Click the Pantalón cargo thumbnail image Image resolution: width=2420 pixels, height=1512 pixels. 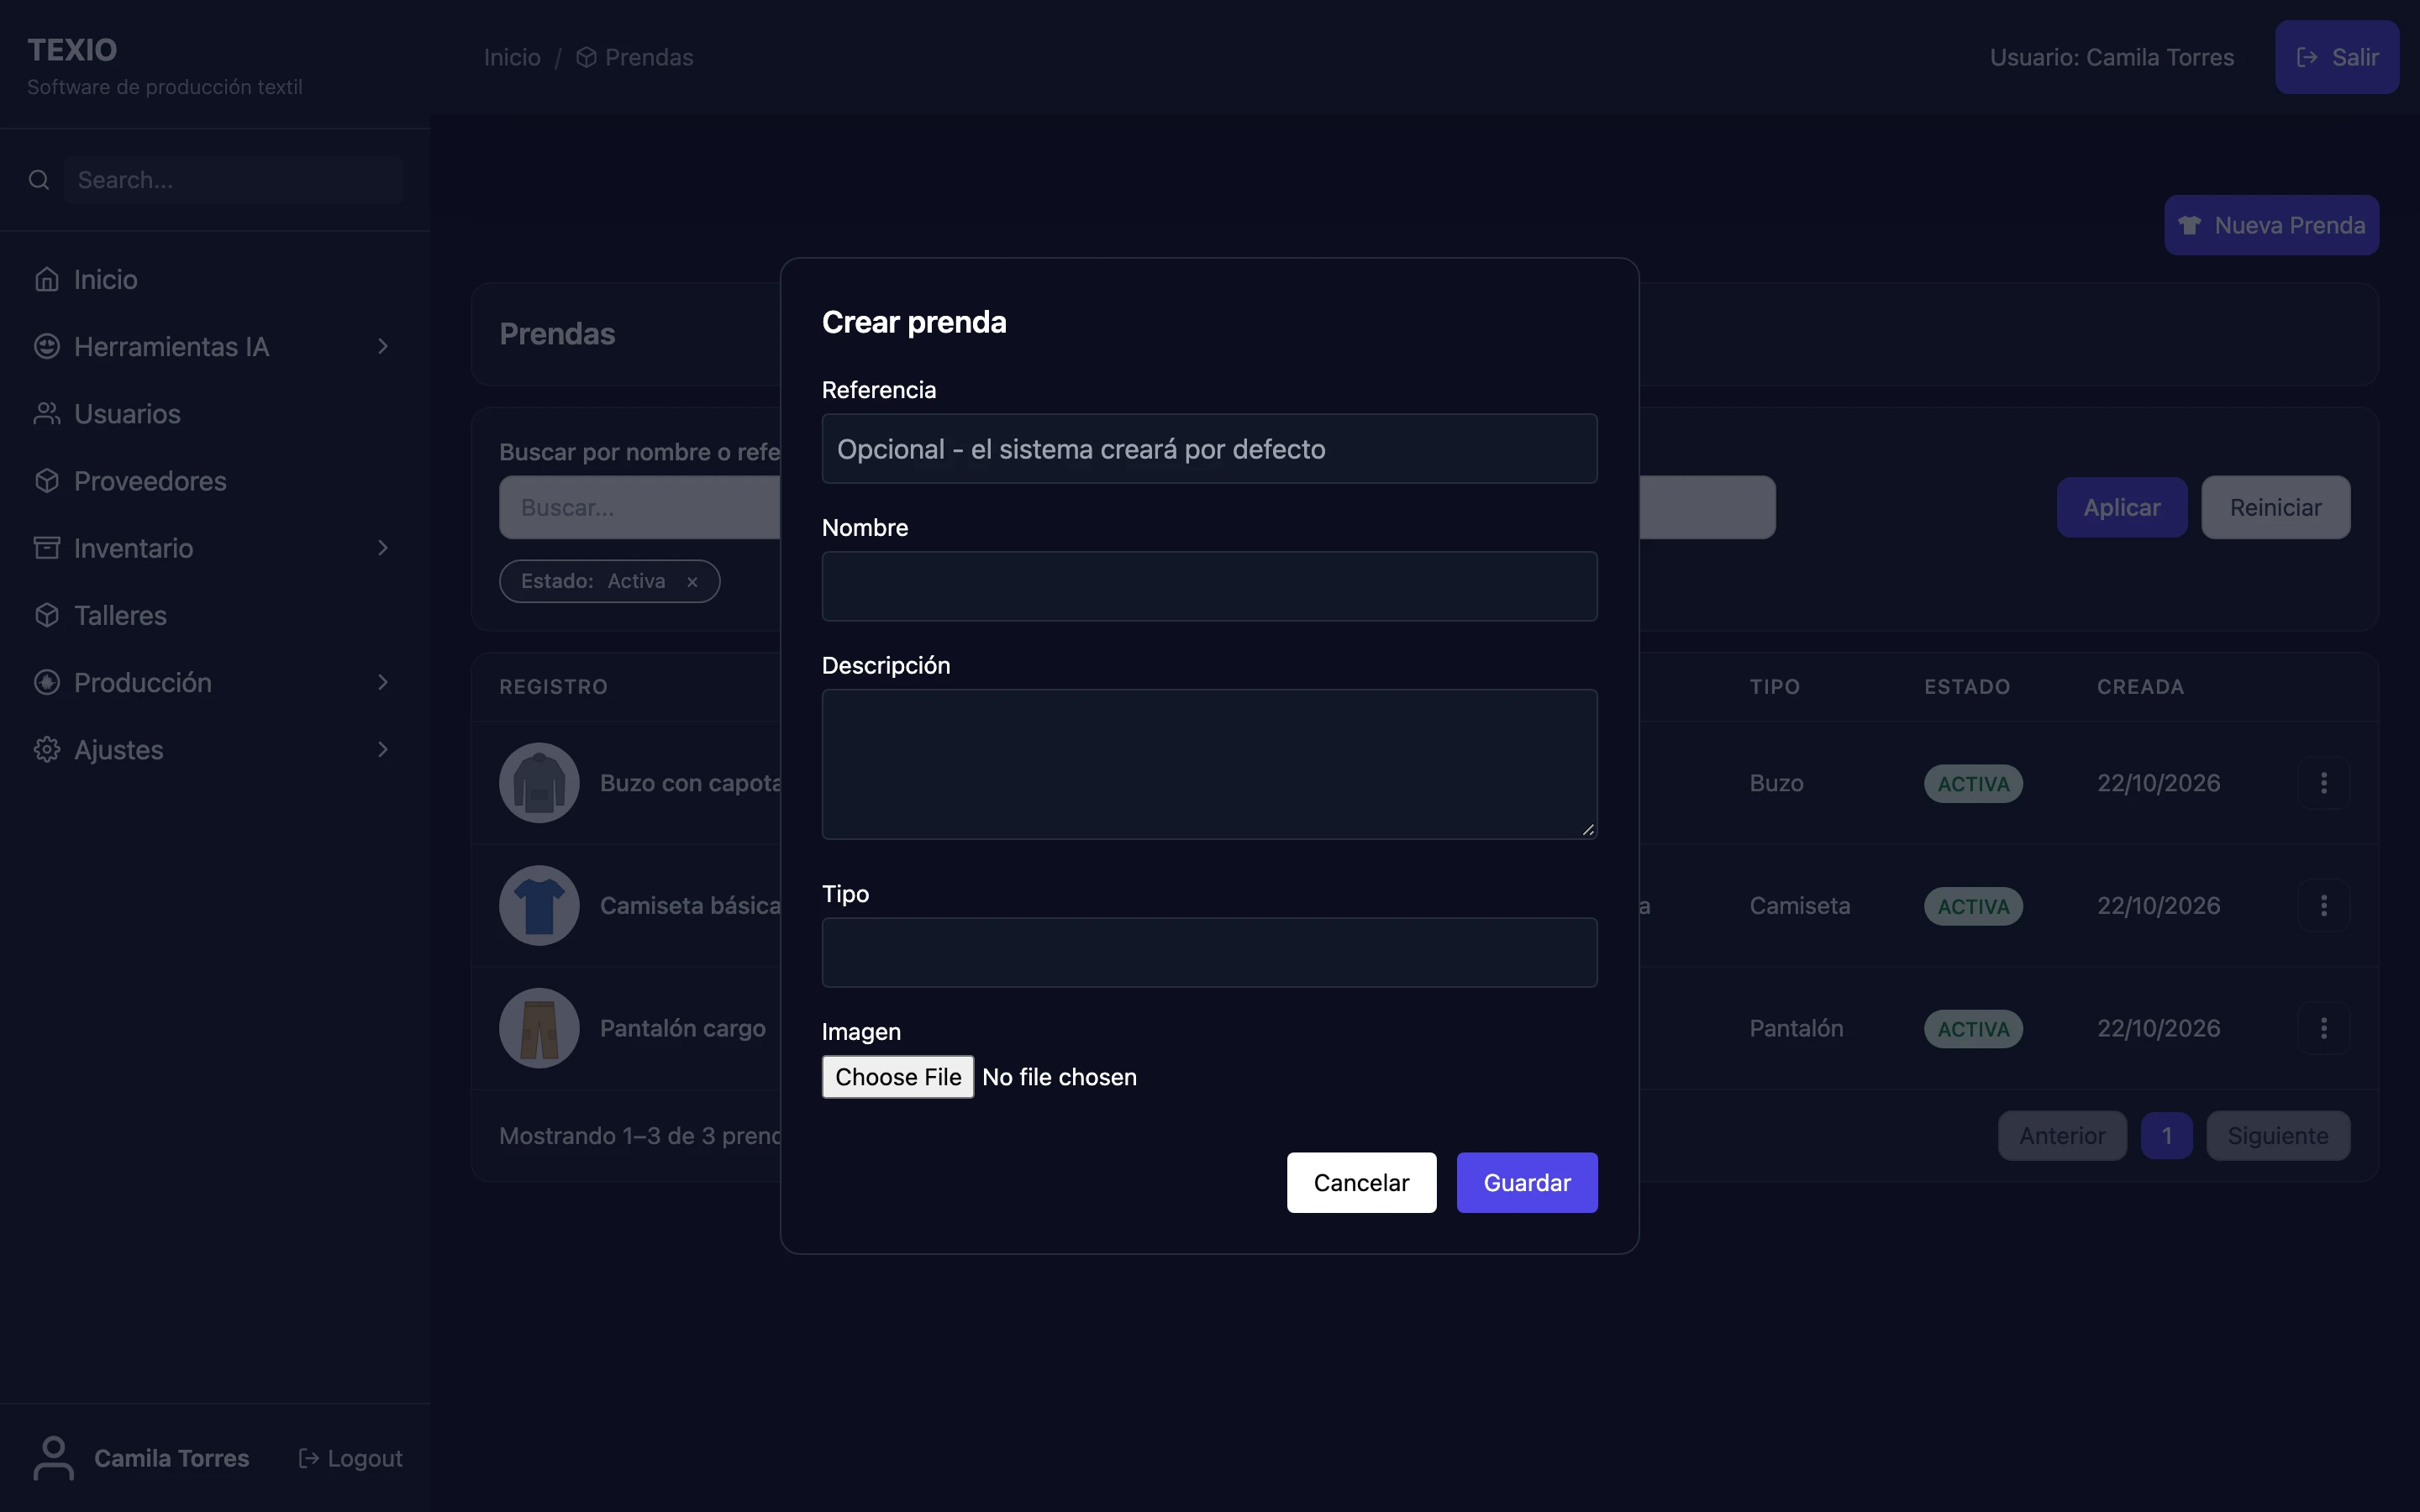click(x=539, y=1028)
